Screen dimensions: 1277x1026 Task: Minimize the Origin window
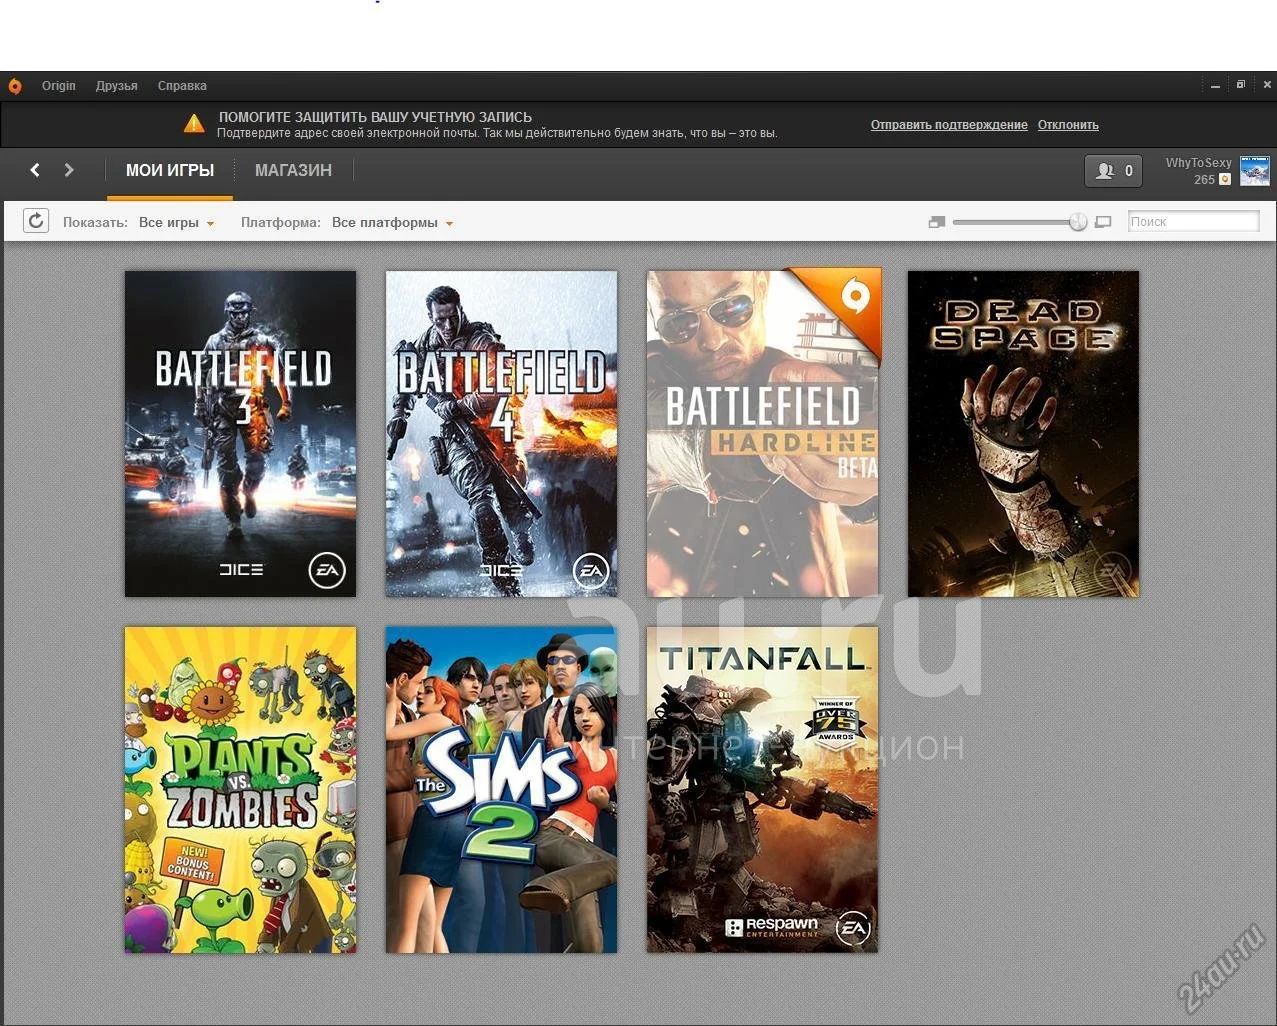point(1216,86)
